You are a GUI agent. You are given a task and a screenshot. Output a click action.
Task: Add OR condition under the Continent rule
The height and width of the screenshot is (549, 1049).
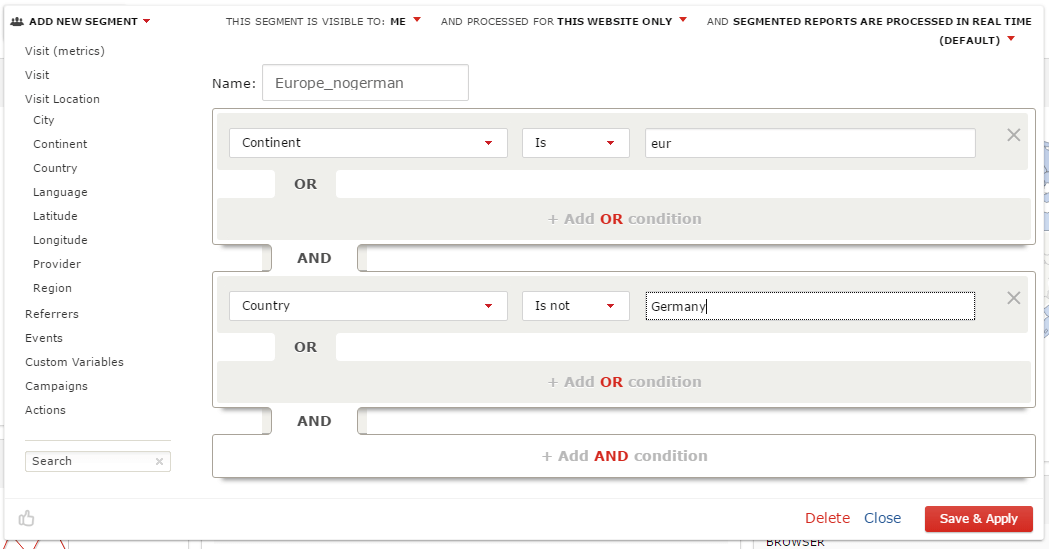pos(624,219)
